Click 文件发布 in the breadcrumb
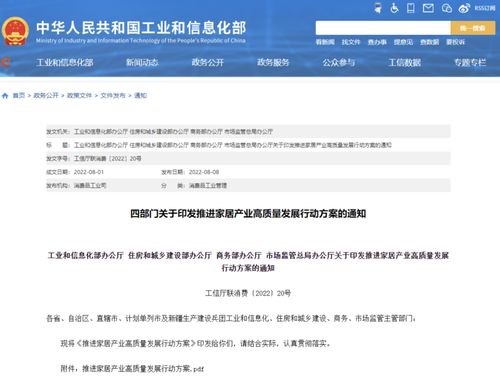The height and width of the screenshot is (379, 500). pos(113,96)
